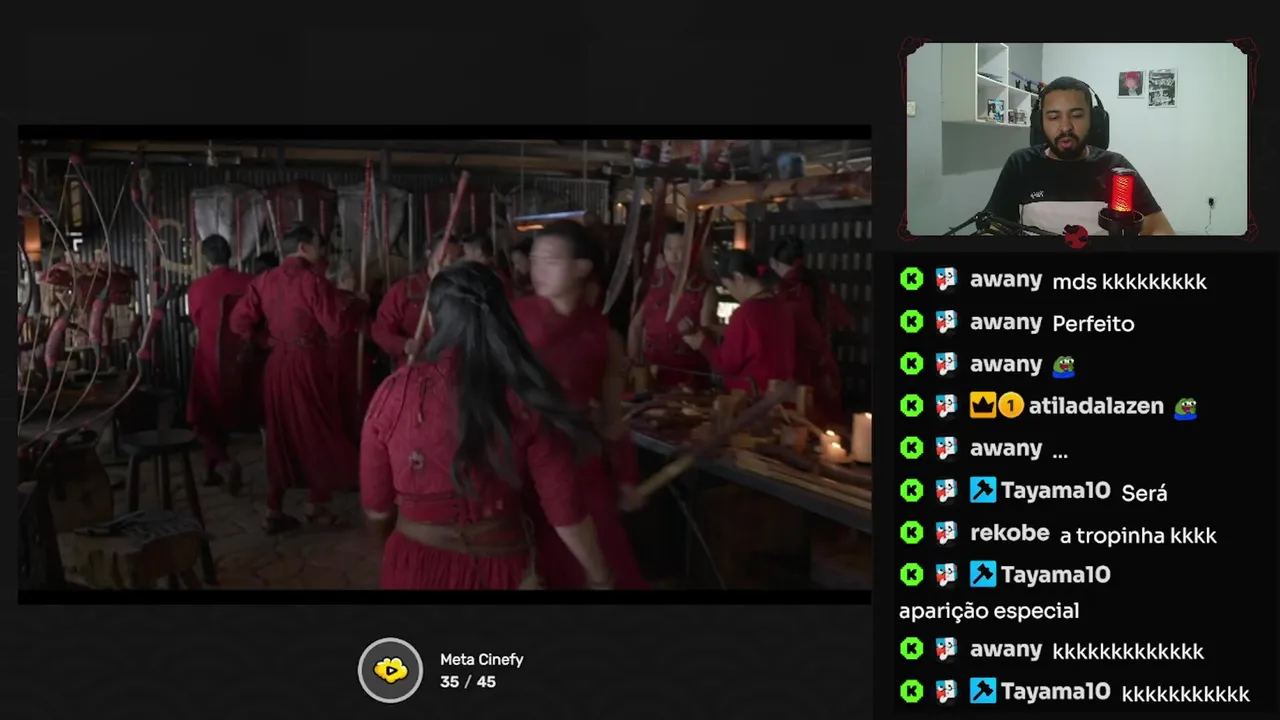
Task: Click the chat message 'Será'
Action: click(x=1144, y=493)
